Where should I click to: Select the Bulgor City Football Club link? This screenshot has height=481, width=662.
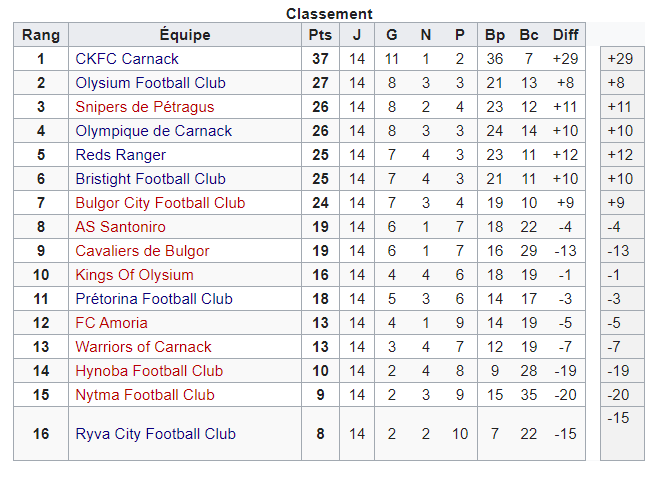click(160, 203)
